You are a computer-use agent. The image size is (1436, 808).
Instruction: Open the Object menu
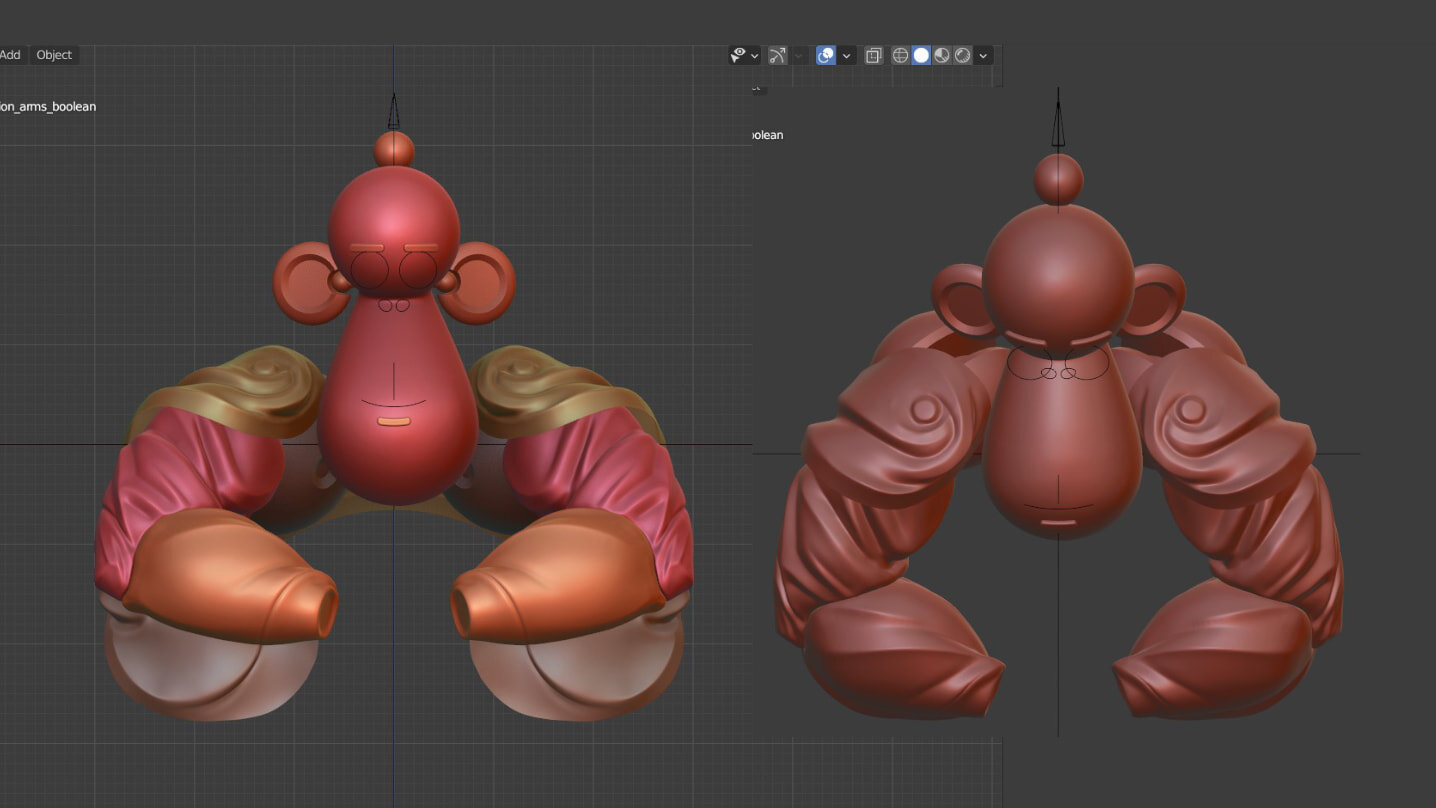54,55
